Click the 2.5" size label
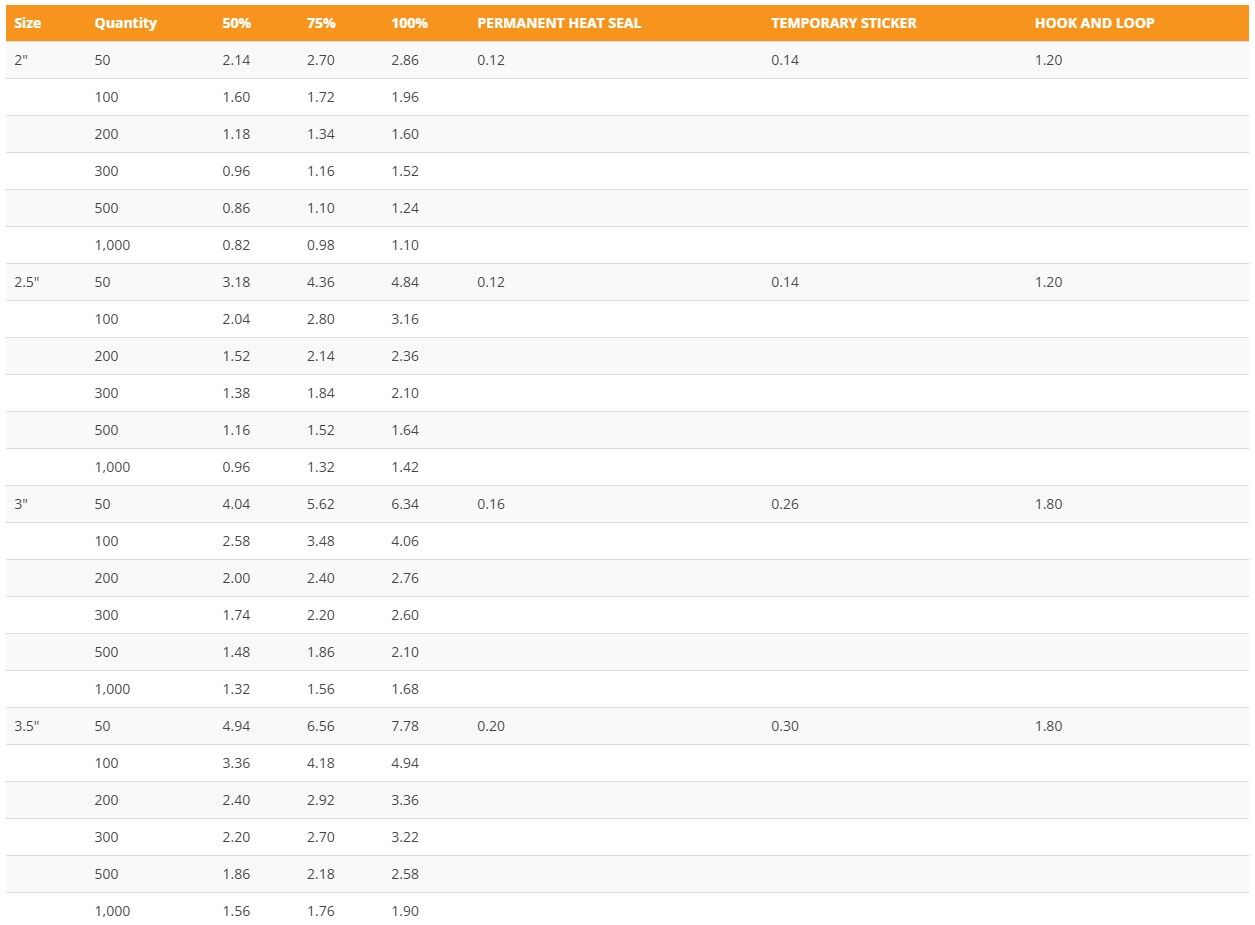1255x925 pixels. pos(26,282)
